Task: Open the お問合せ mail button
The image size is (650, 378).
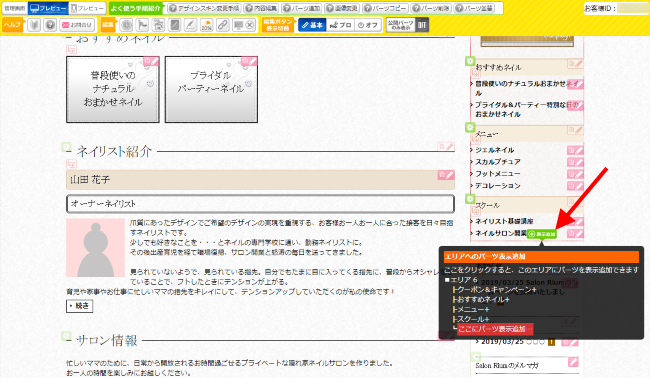Action: 77,25
